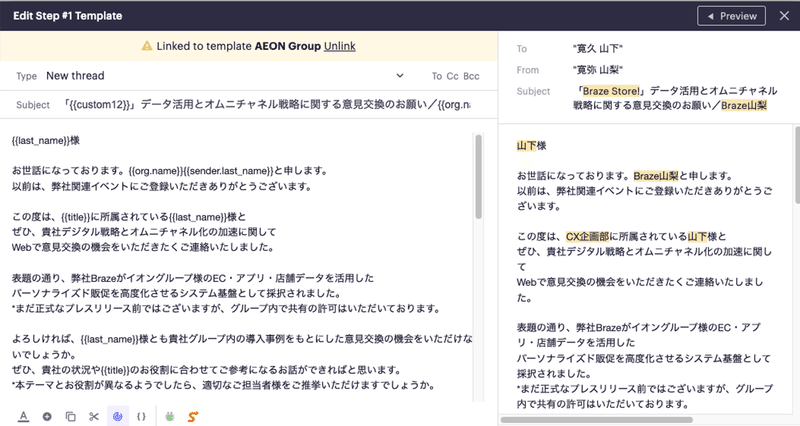Click the preview From value "寛弥 山梨"

point(597,70)
